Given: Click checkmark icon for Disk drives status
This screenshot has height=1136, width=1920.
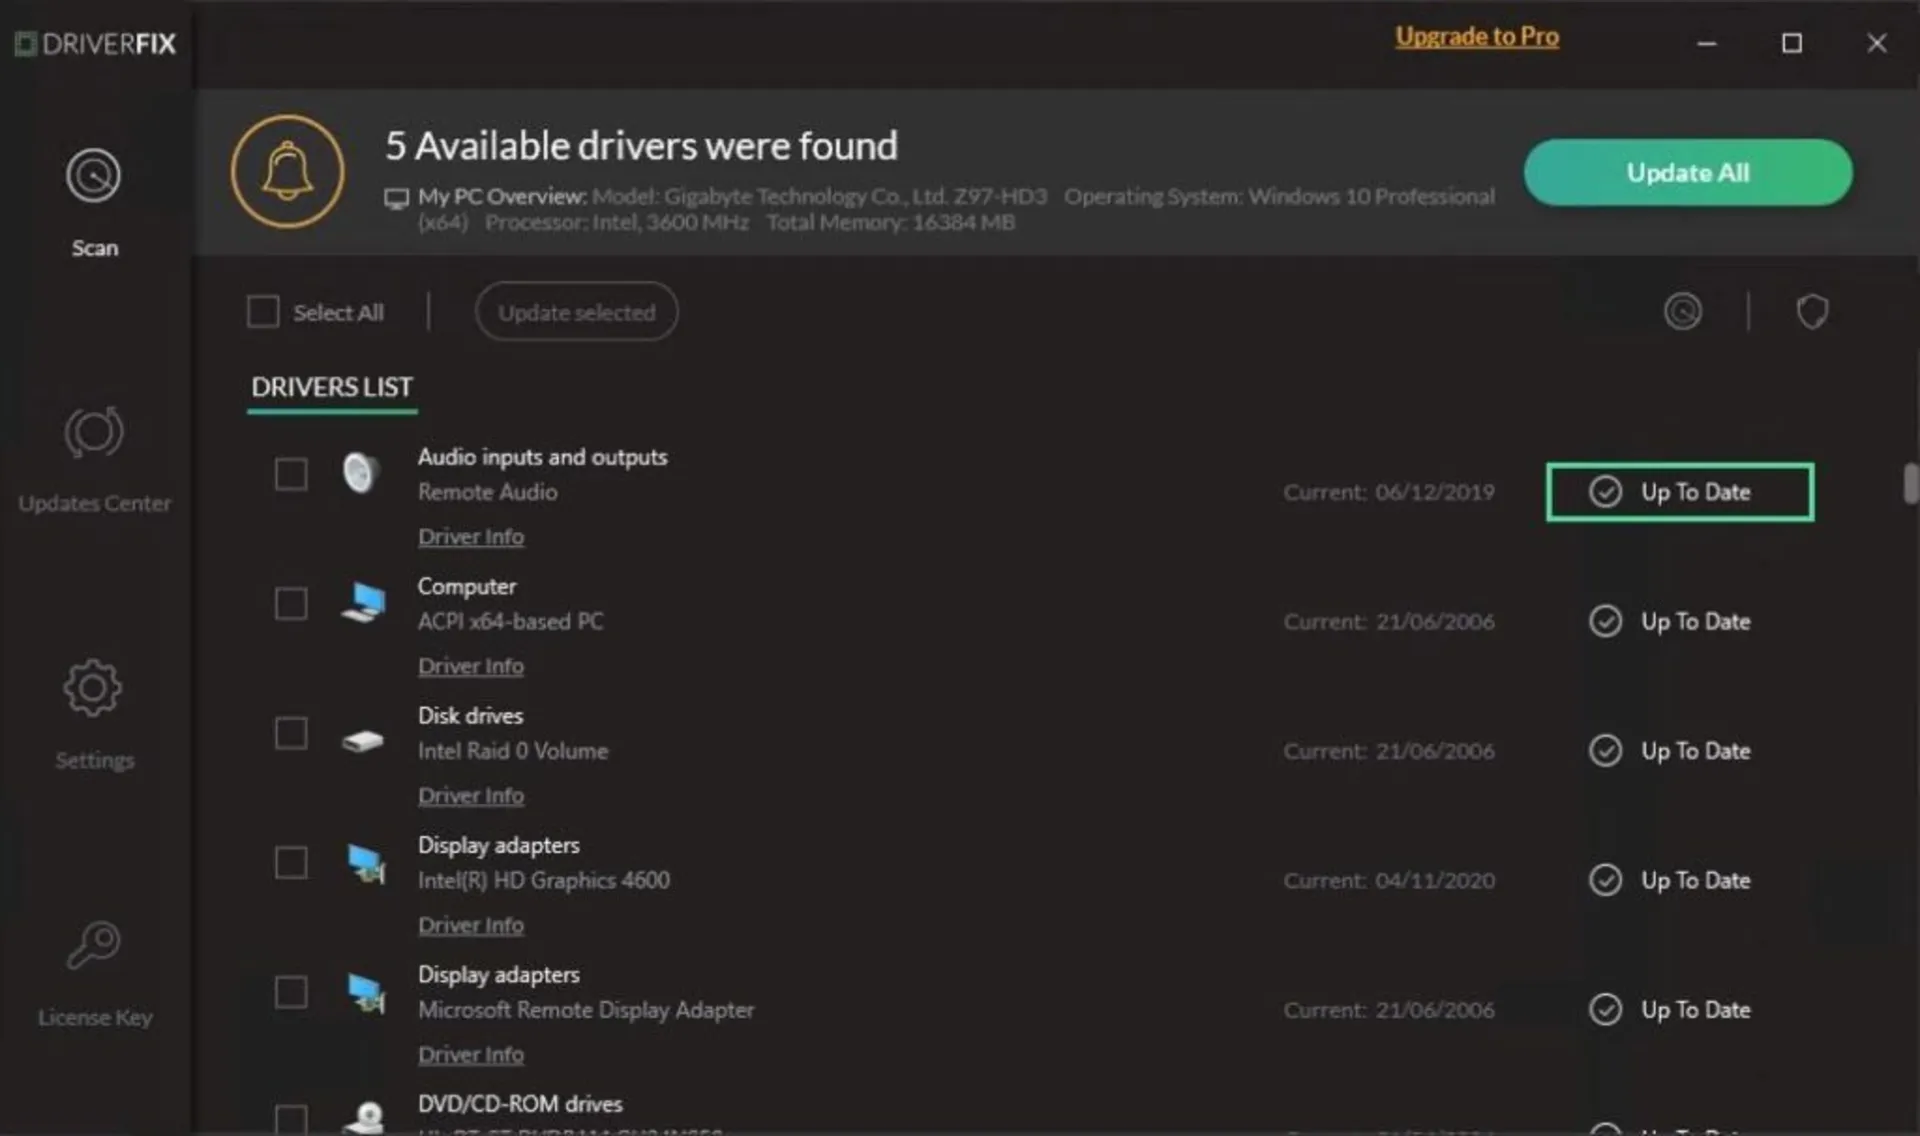Looking at the screenshot, I should pyautogui.click(x=1605, y=750).
